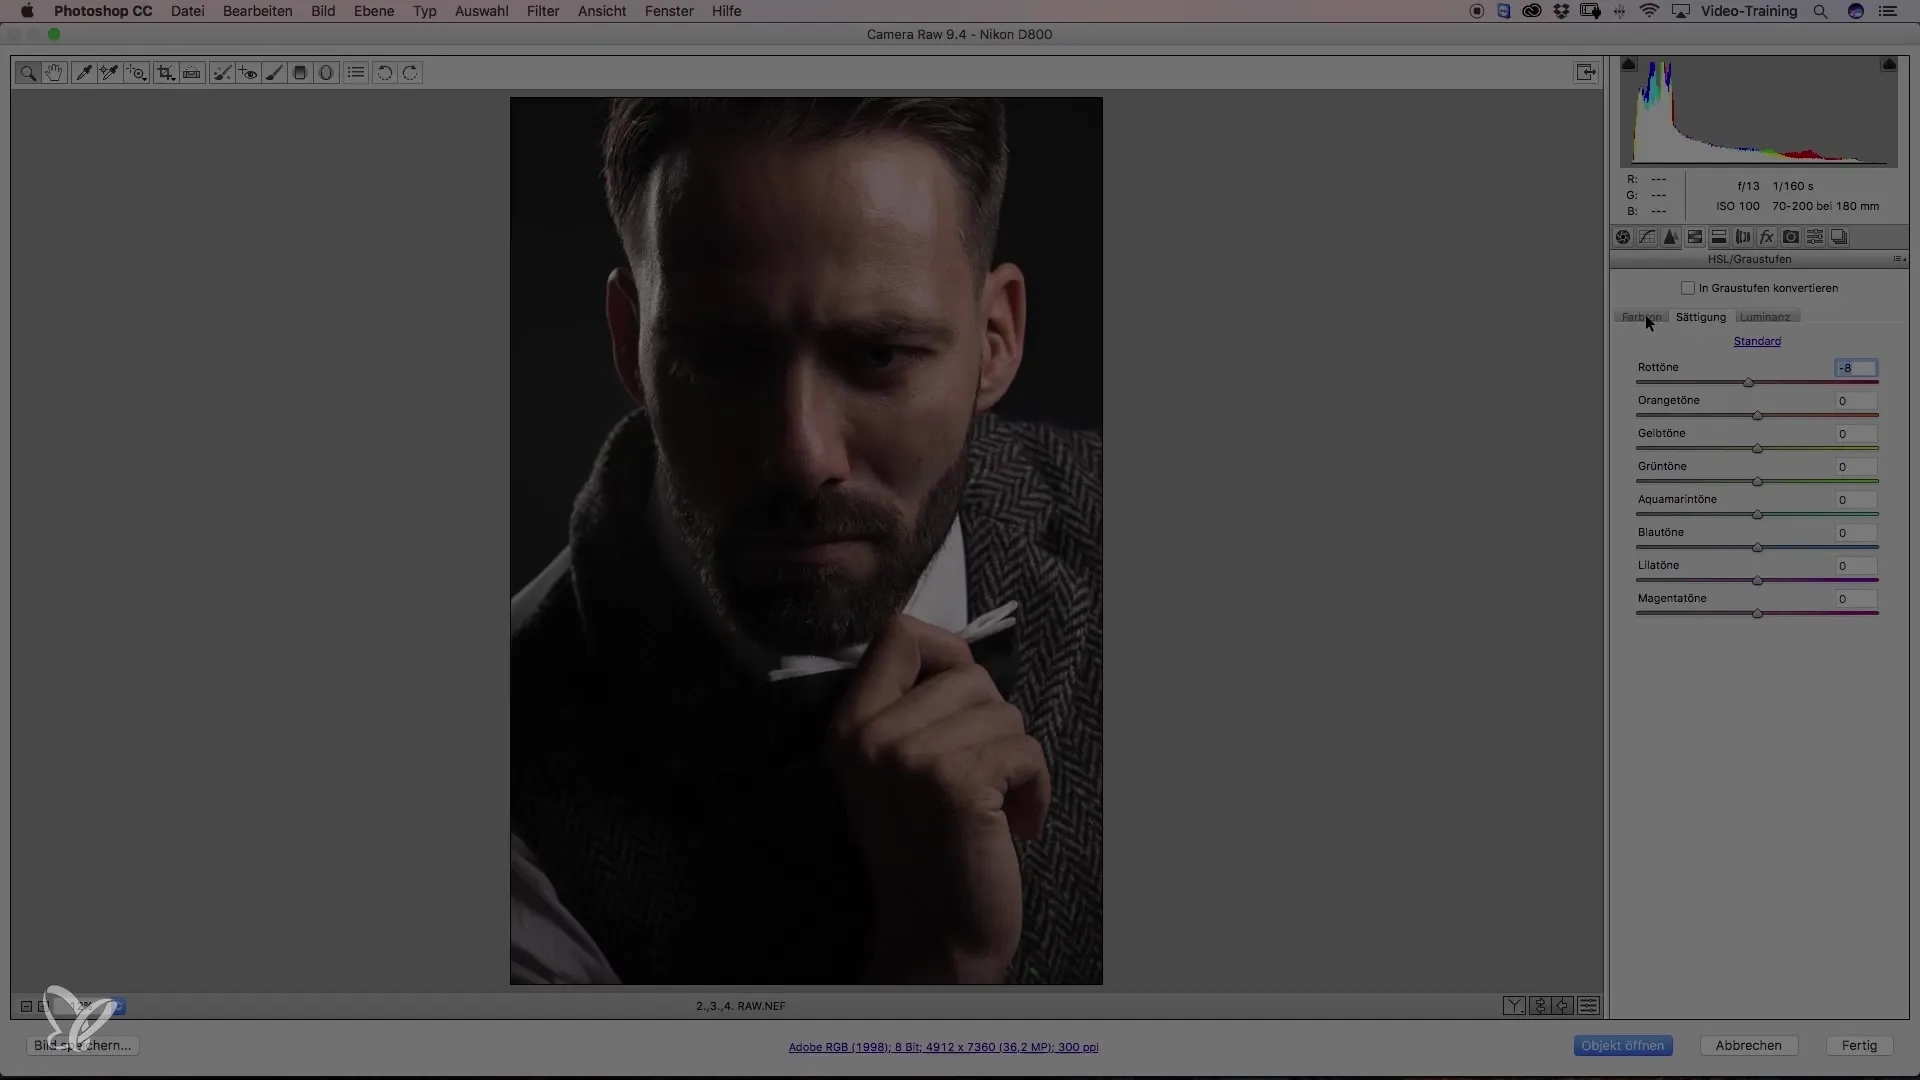
Task: Open the Ebene menu
Action: pos(374,11)
